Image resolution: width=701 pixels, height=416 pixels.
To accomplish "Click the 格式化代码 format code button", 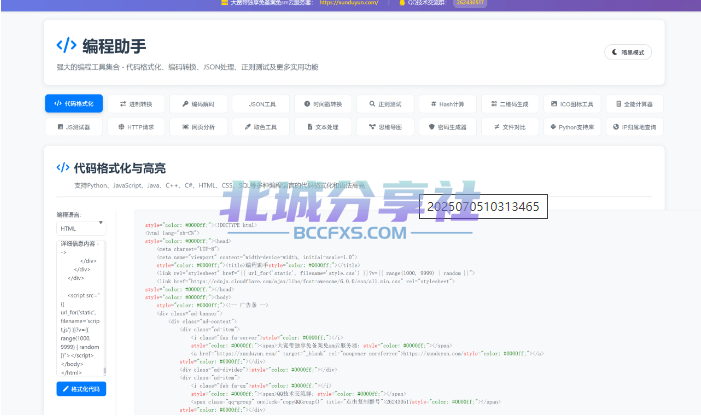I will click(x=81, y=389).
